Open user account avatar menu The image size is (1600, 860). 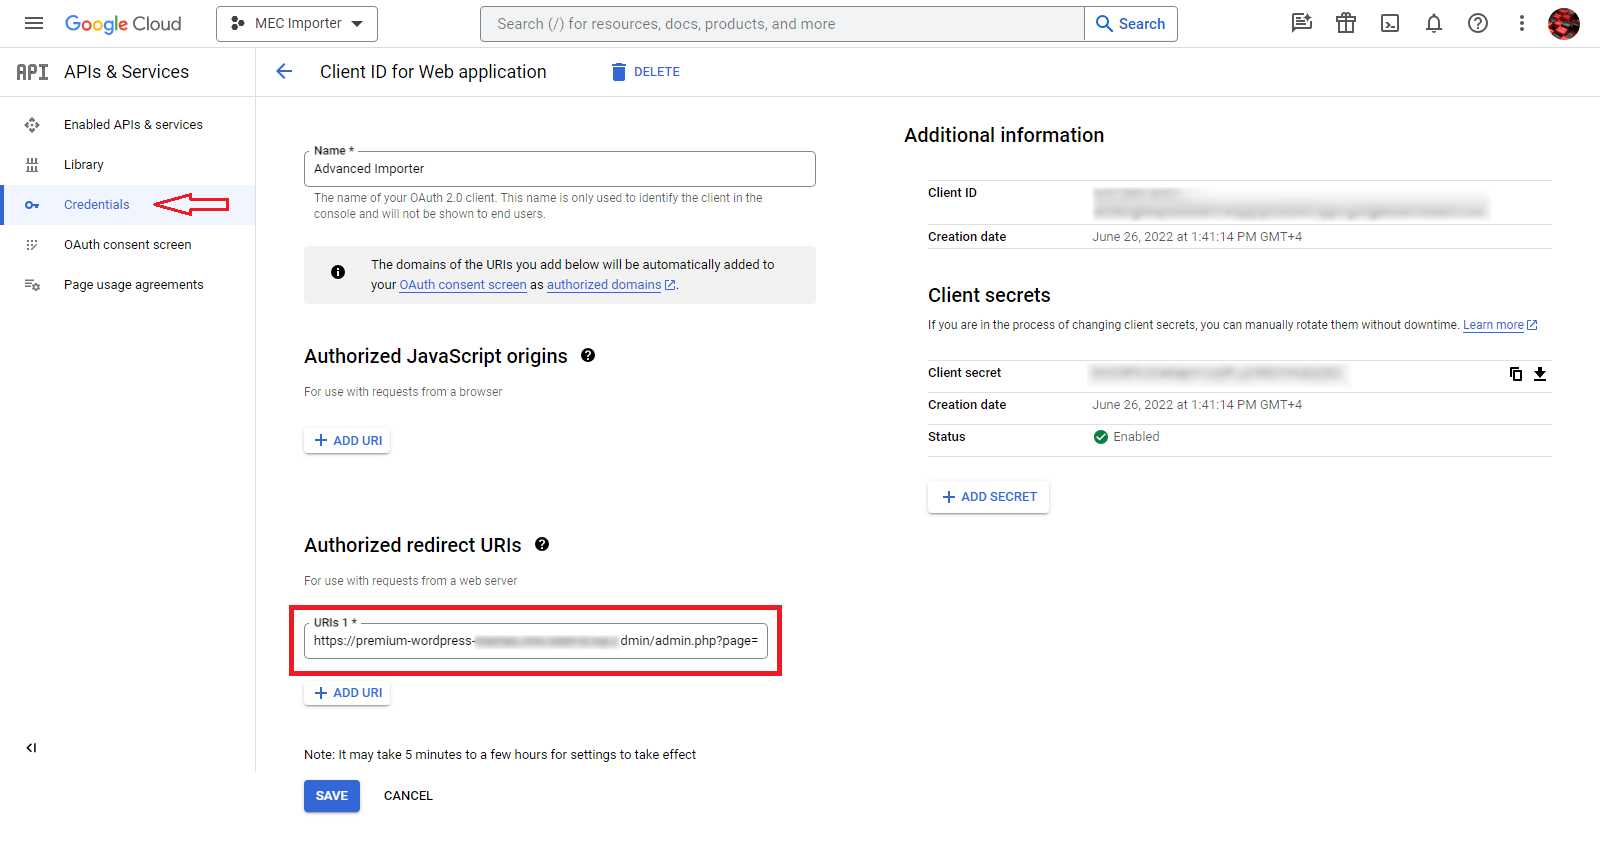pyautogui.click(x=1564, y=23)
